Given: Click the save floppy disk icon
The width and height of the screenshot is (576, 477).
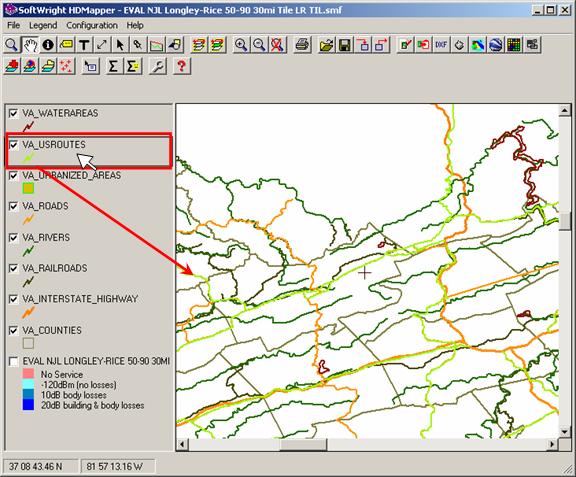Looking at the screenshot, I should coord(345,45).
